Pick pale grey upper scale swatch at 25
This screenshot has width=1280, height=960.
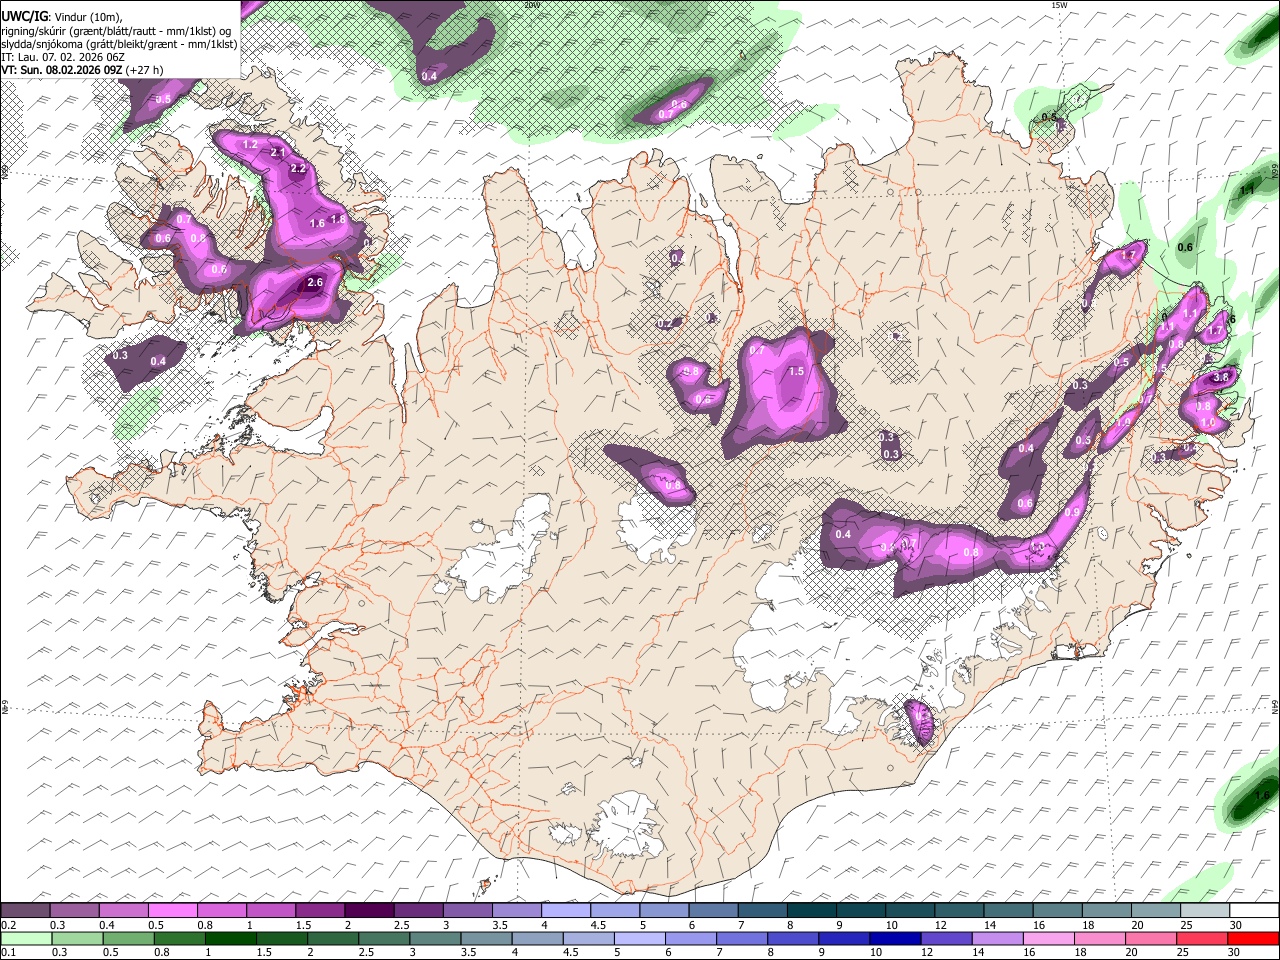(x=1205, y=910)
